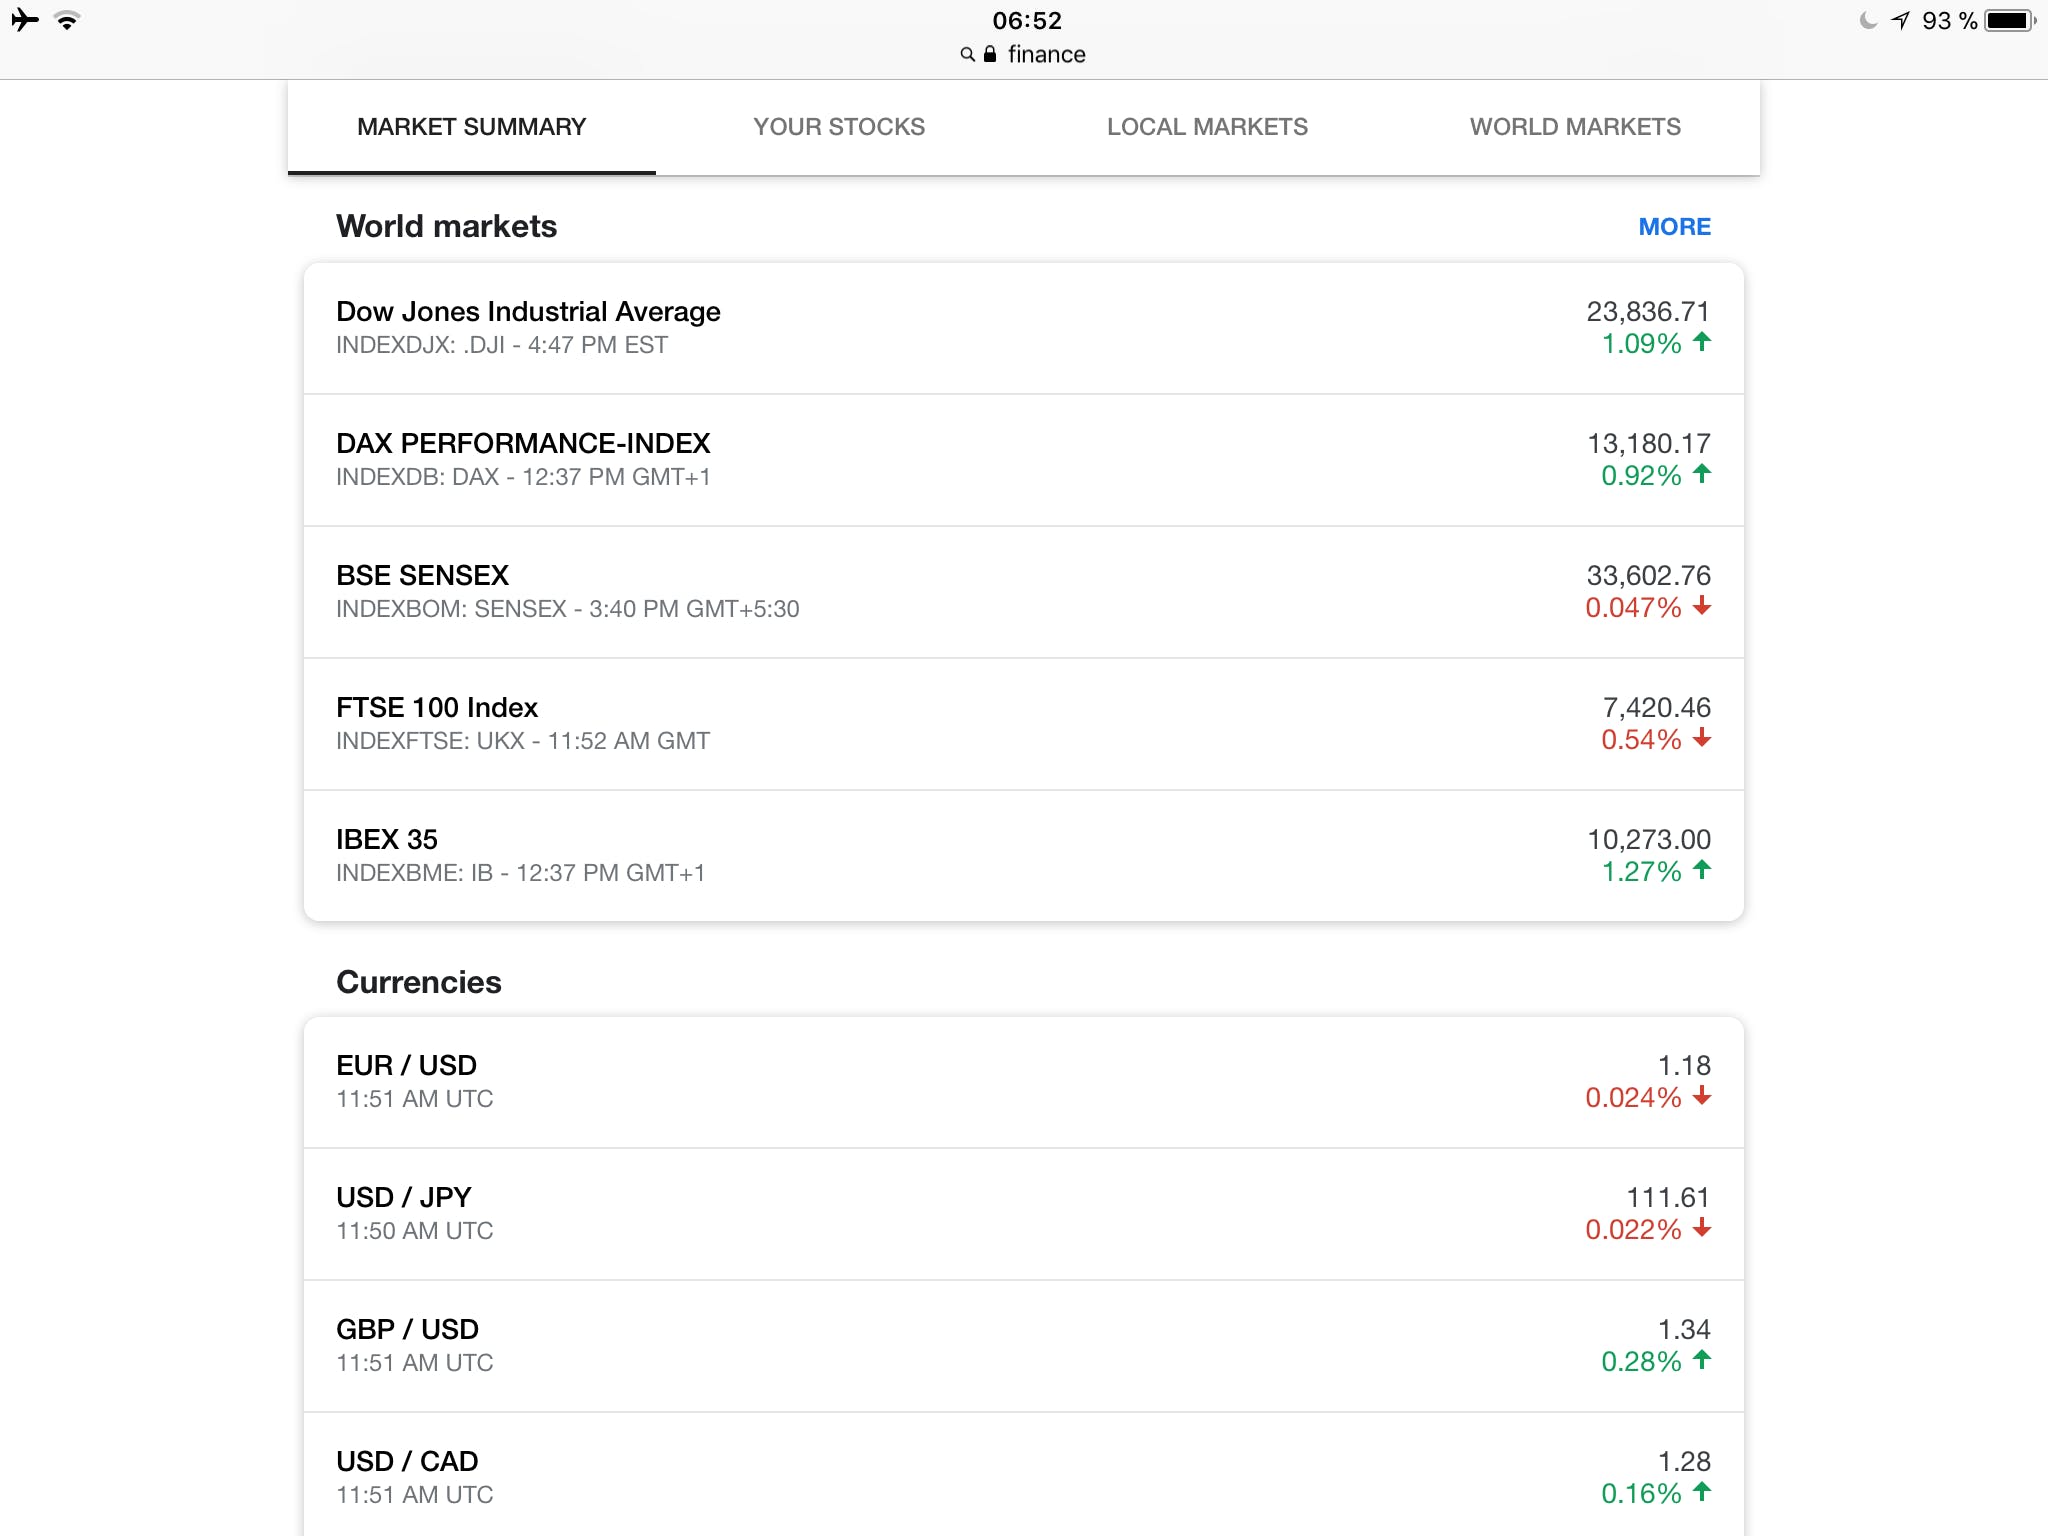Click the INDEXBOM: SENSEX ticker subtitle
This screenshot has width=2048, height=1536.
567,609
